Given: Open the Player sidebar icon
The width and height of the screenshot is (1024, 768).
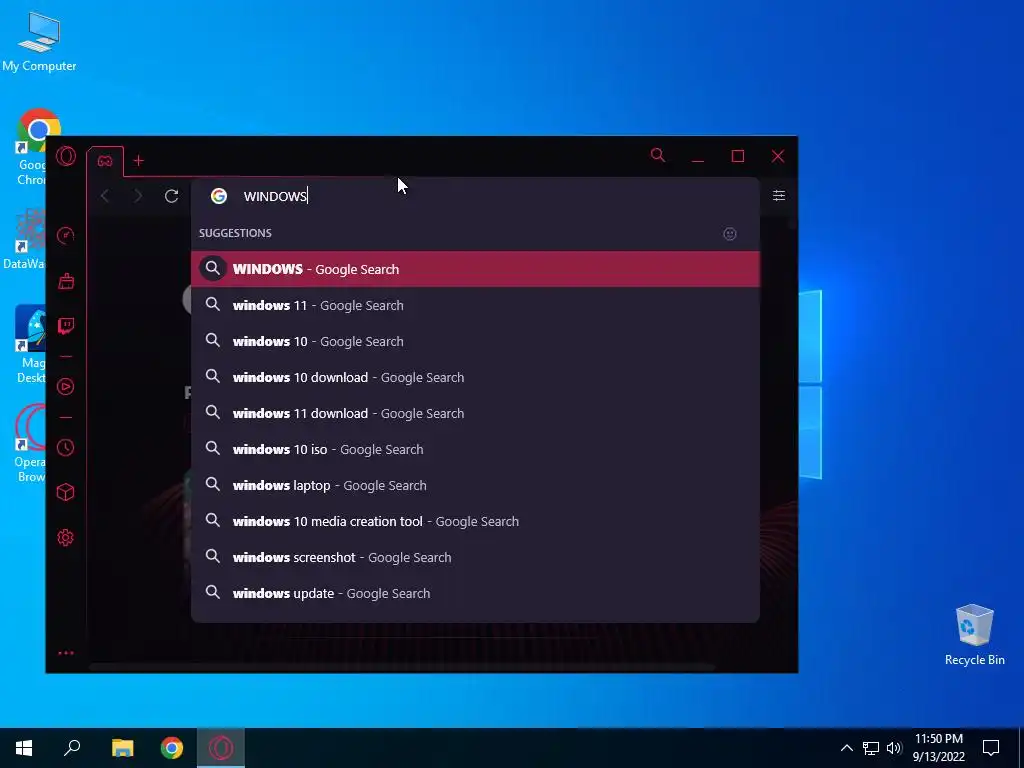Looking at the screenshot, I should click(x=66, y=387).
